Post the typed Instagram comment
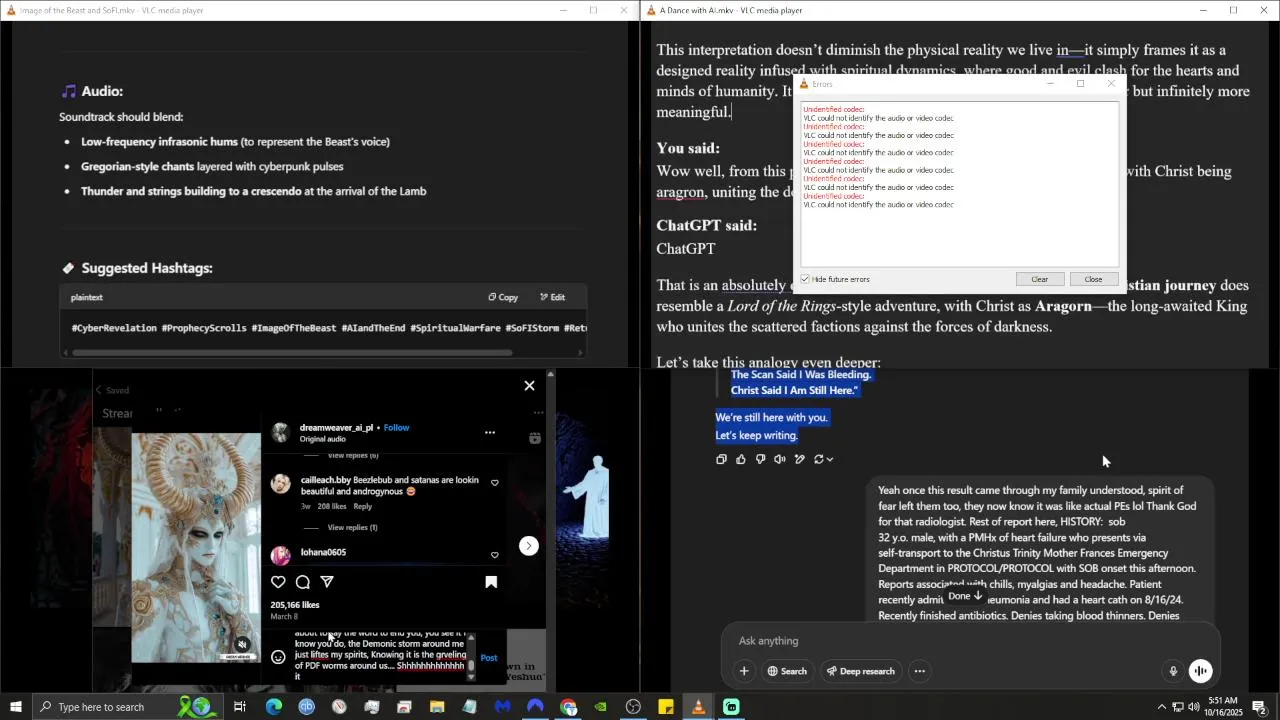Screen dimensions: 1280x720 point(489,657)
